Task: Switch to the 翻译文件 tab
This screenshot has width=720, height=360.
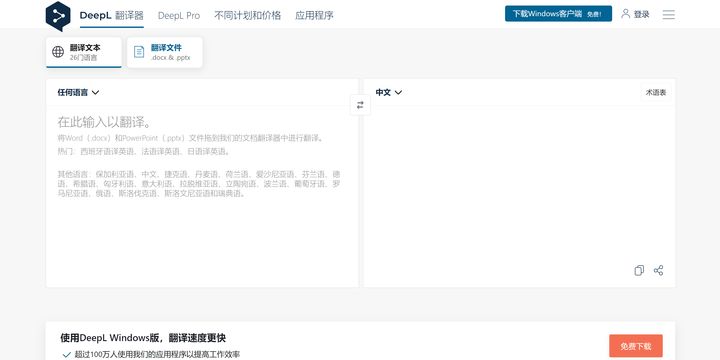Action: click(164, 52)
